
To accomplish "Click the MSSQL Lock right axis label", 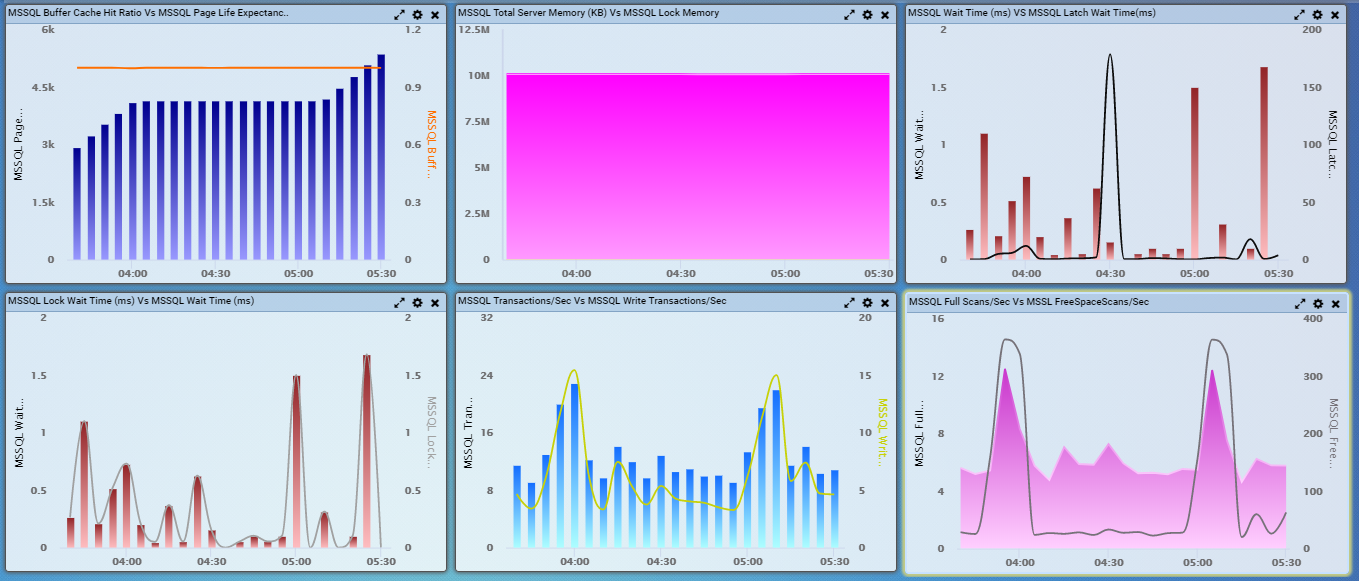I will tap(432, 432).
